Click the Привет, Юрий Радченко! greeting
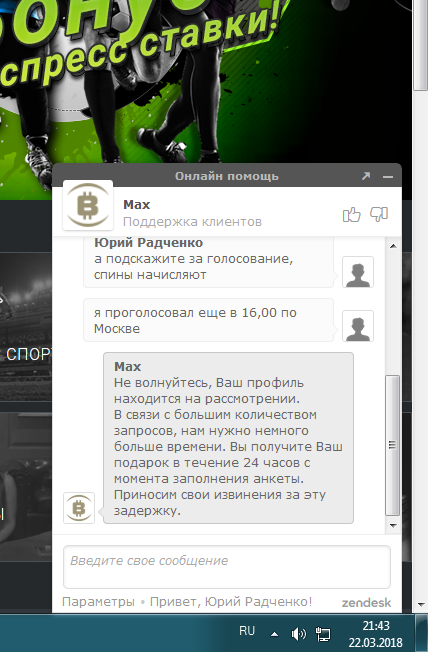 (x=231, y=602)
